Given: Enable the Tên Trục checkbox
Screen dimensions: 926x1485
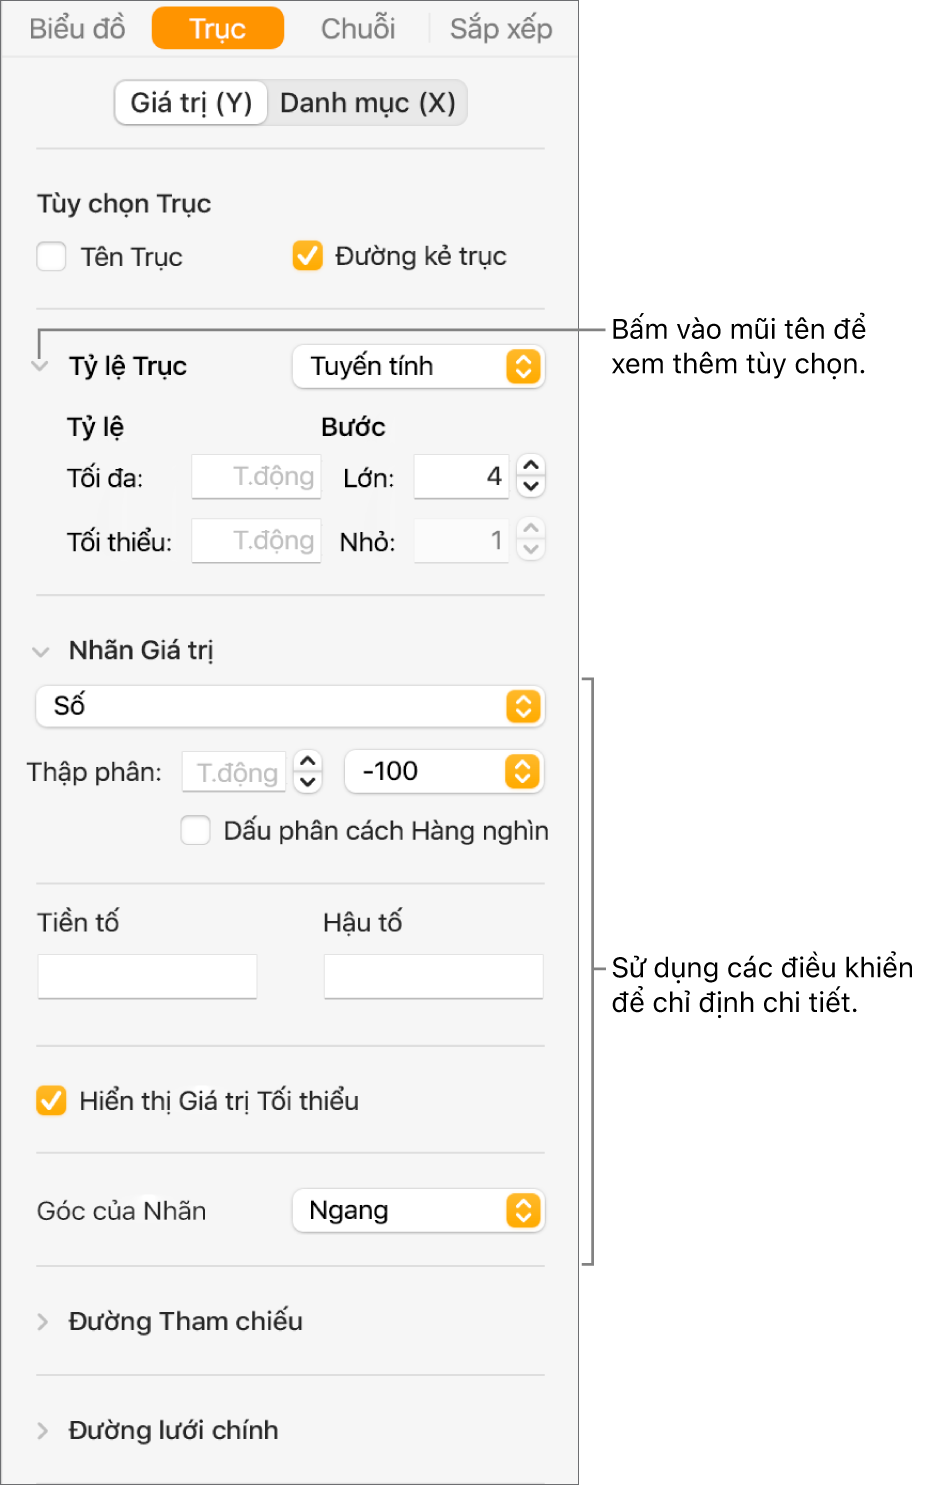Looking at the screenshot, I should (x=52, y=257).
